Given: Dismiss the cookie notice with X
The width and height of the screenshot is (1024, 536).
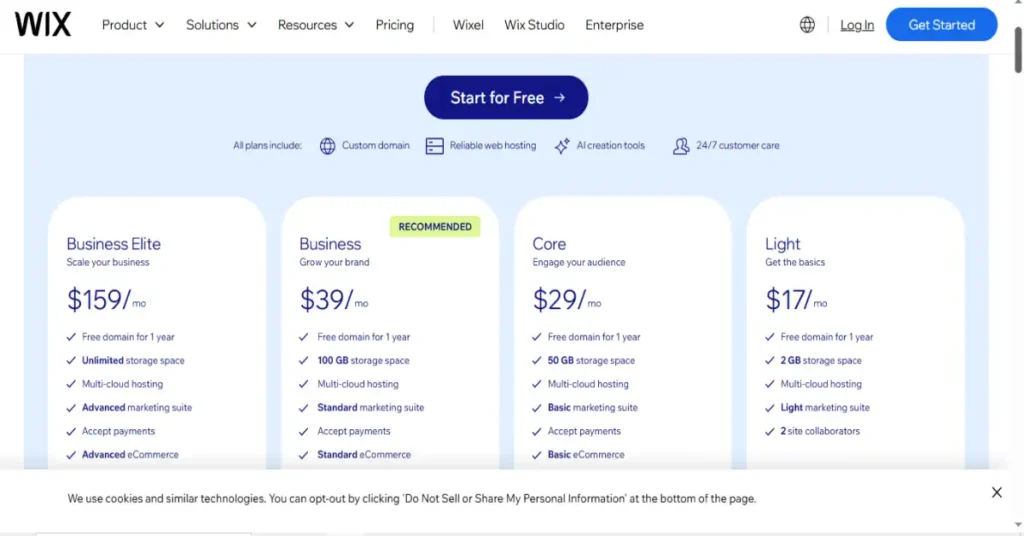Looking at the screenshot, I should (996, 492).
